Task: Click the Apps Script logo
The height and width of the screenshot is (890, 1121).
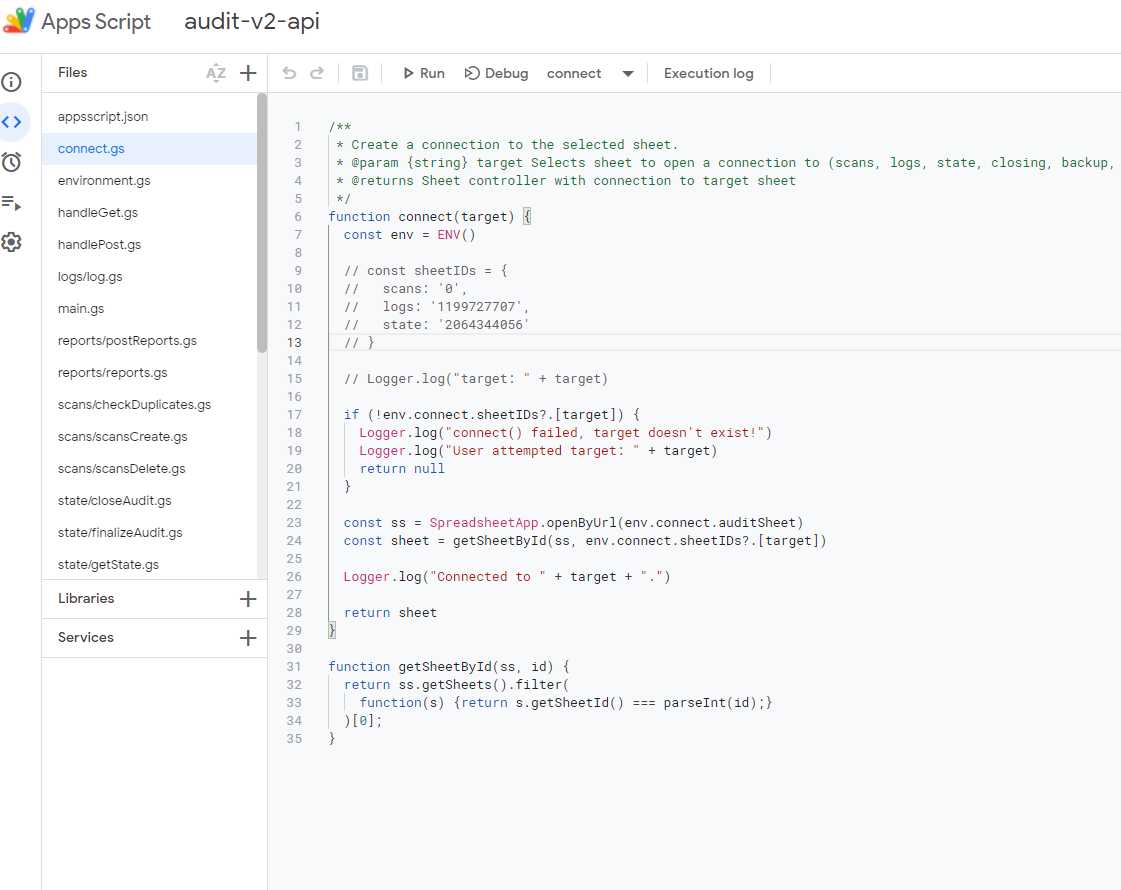Action: (19, 21)
